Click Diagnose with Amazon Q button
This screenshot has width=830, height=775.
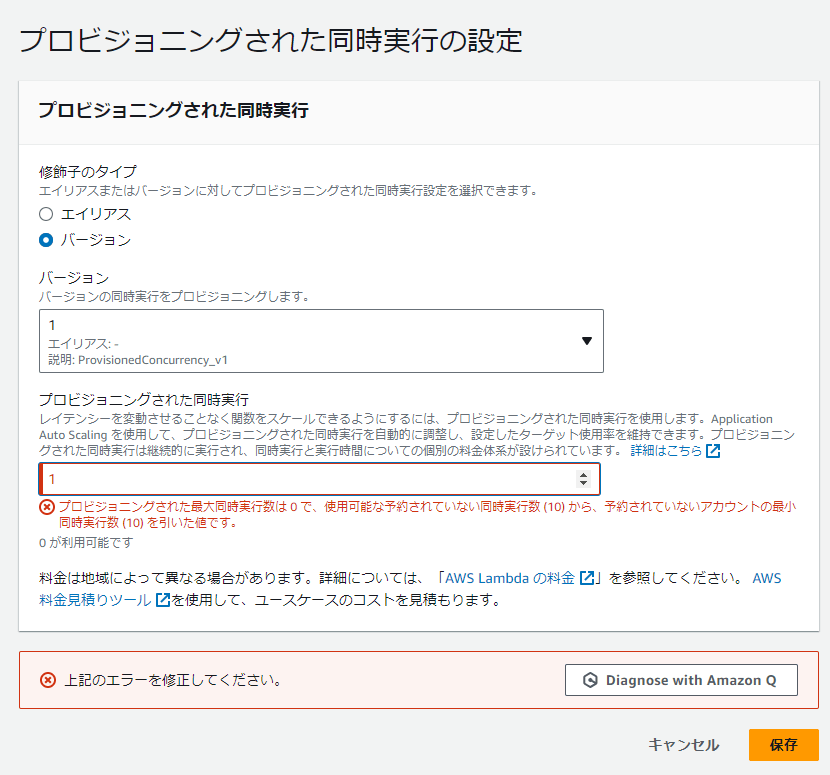[681, 680]
